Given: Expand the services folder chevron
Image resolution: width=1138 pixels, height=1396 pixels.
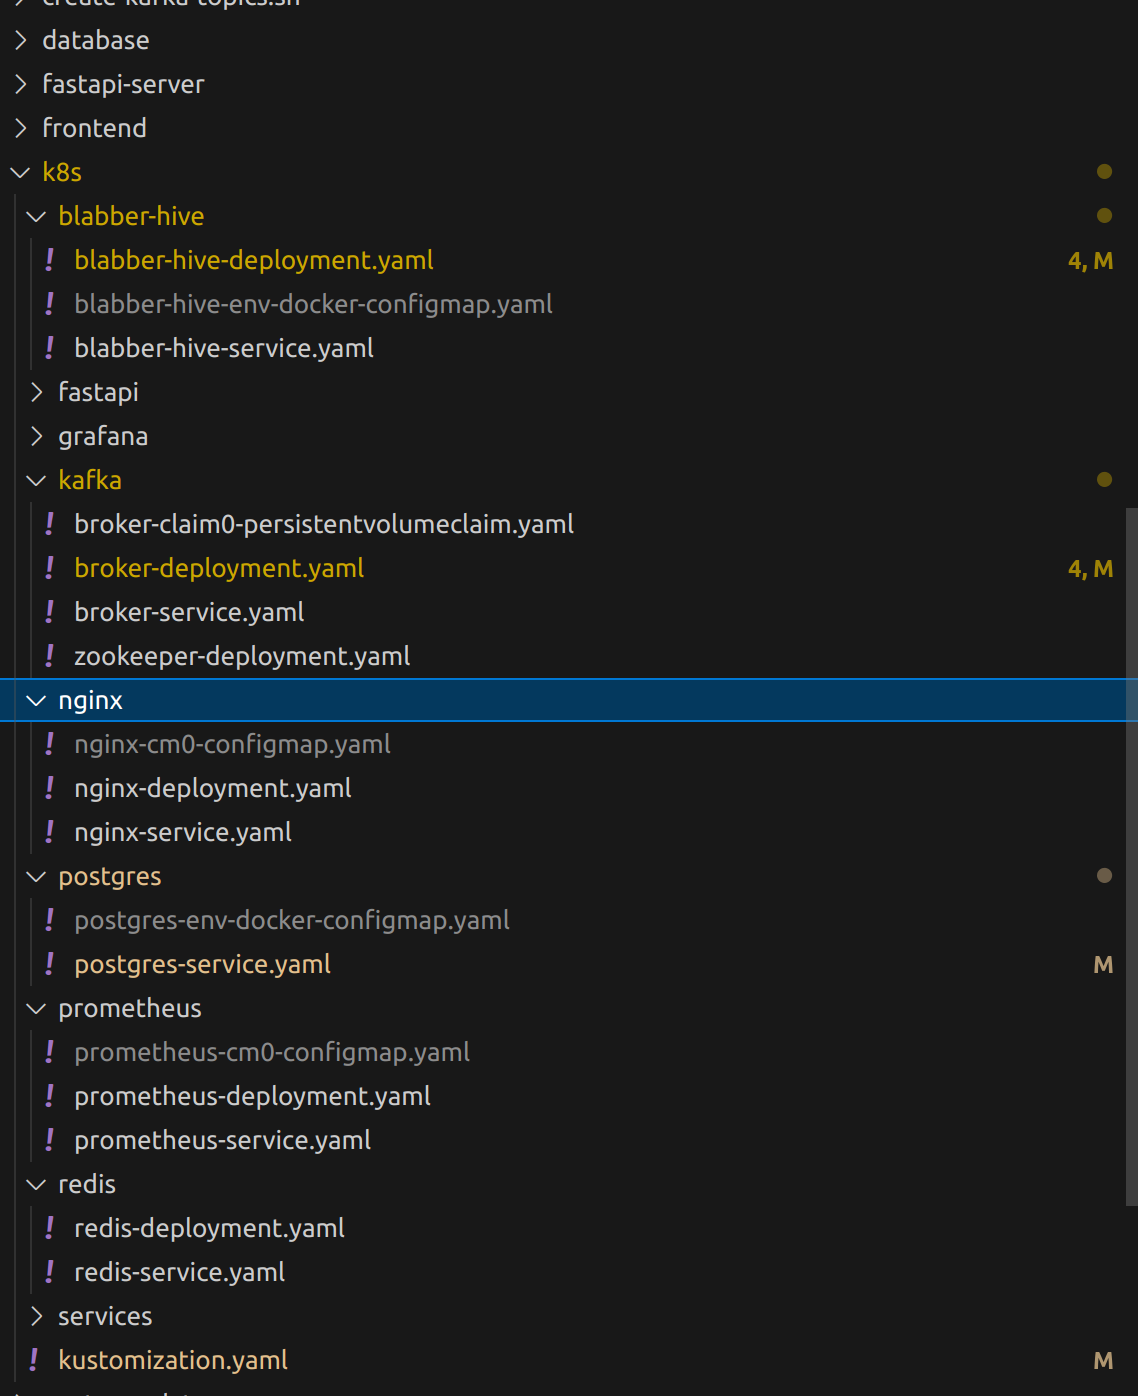Looking at the screenshot, I should [37, 1316].
